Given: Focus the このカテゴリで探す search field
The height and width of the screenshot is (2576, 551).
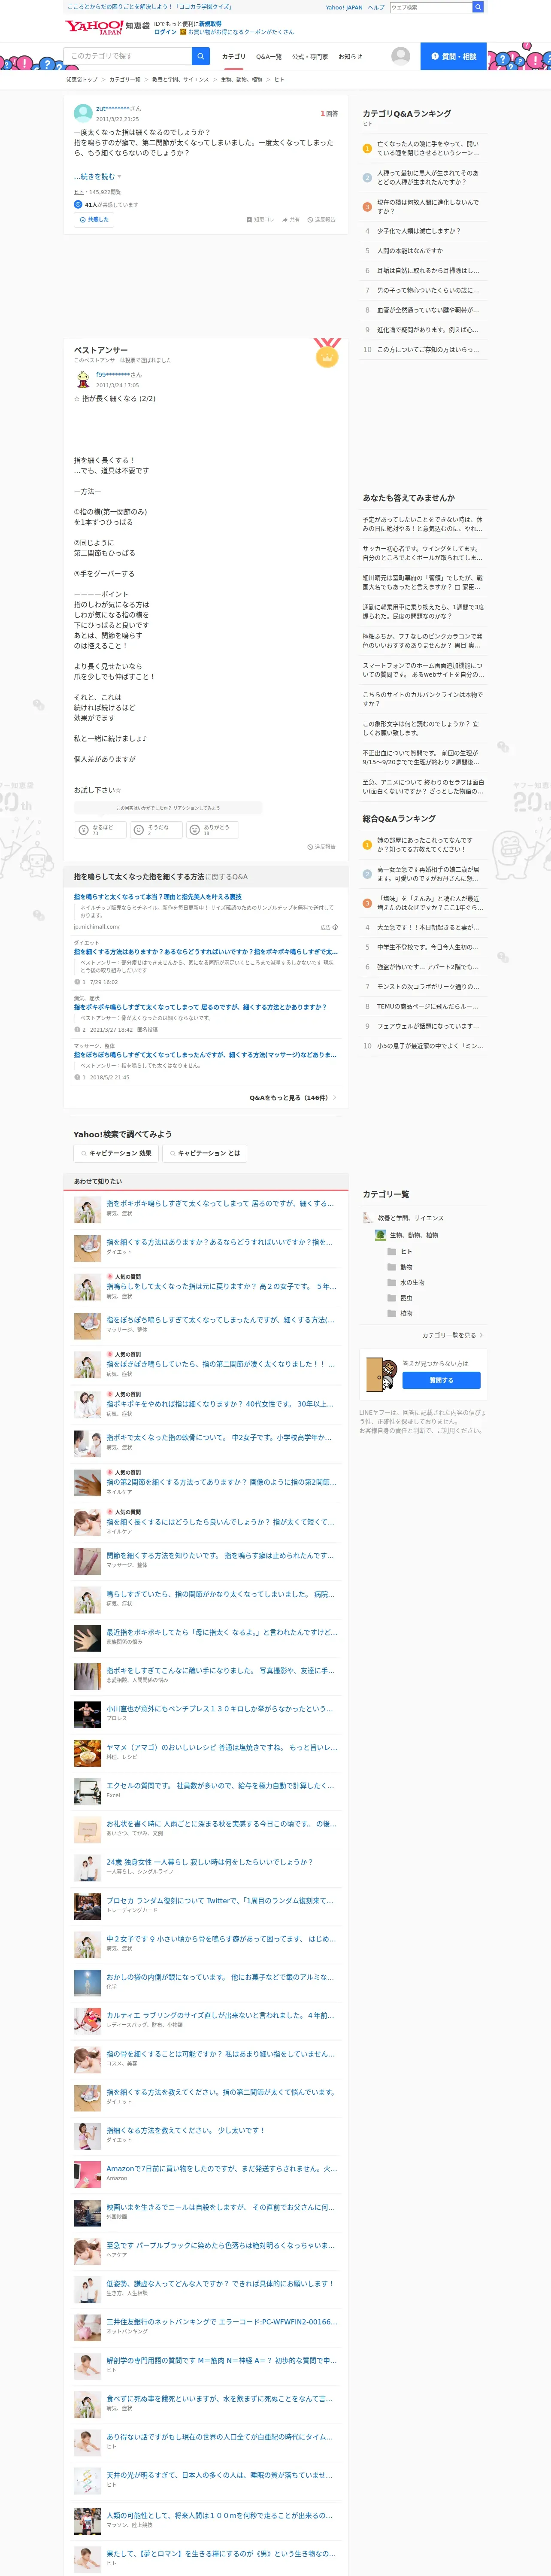Looking at the screenshot, I should (x=128, y=56).
